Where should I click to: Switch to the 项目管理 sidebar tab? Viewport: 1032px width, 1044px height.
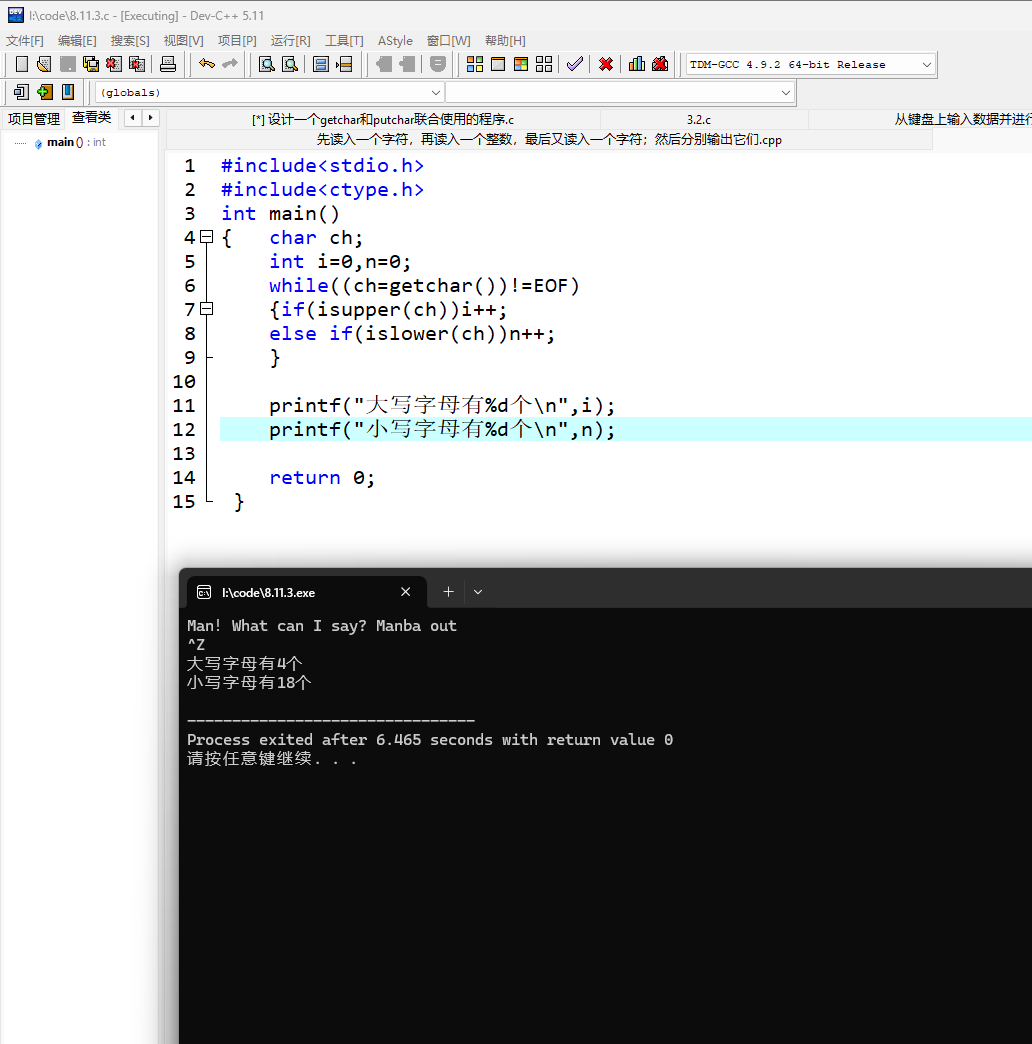click(34, 119)
